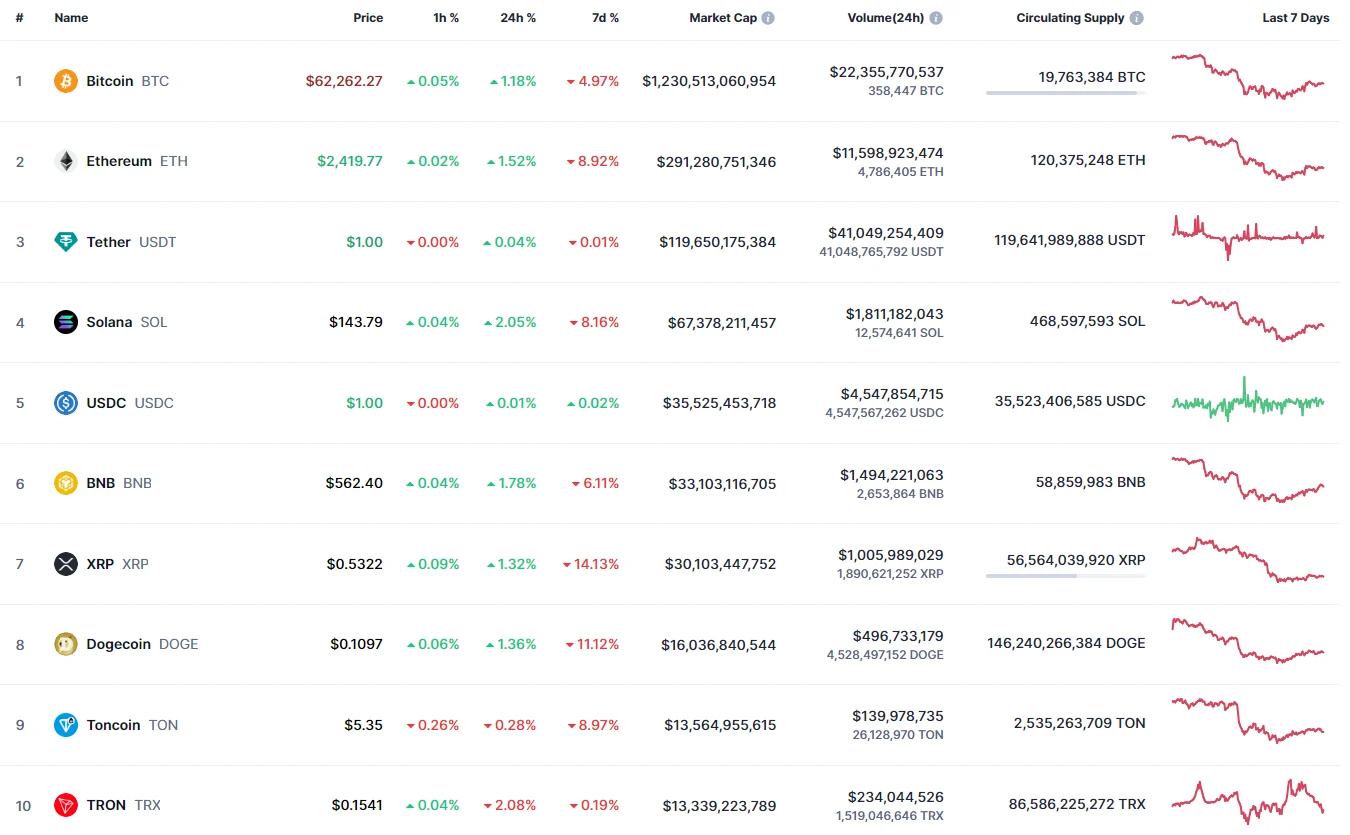Viewport: 1350px width, 835px height.
Task: Click the Bitcoin coin logo icon
Action: coord(65,81)
